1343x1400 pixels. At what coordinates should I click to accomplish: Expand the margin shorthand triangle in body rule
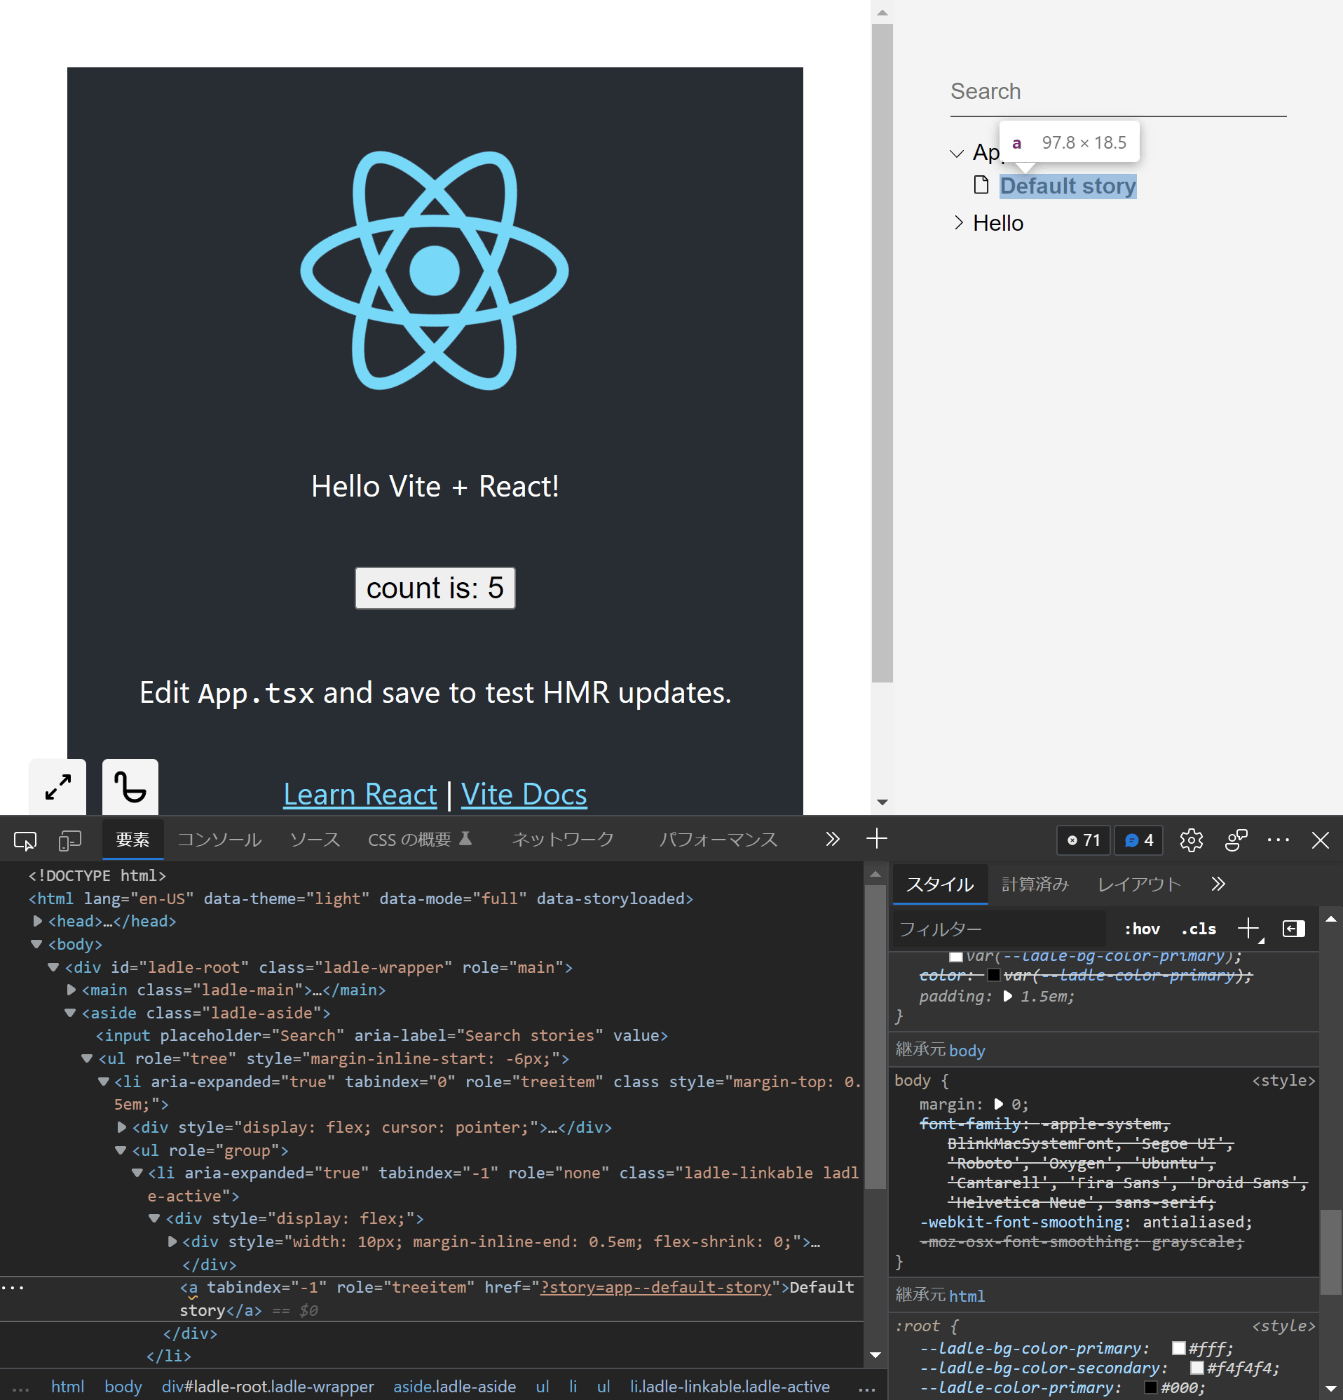[x=998, y=1104]
